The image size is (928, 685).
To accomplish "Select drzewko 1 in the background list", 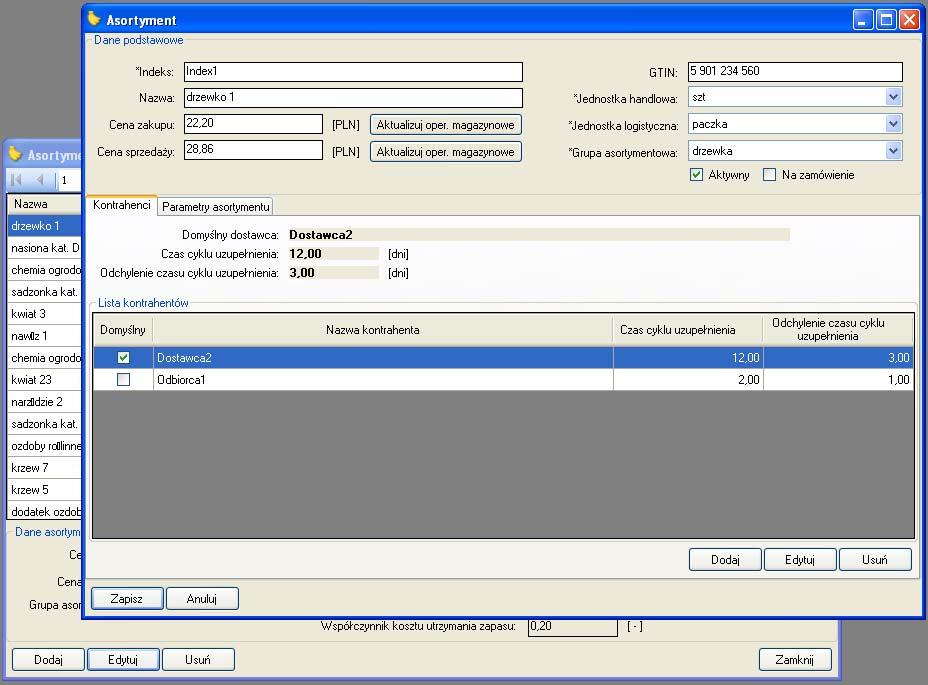I will pos(45,226).
